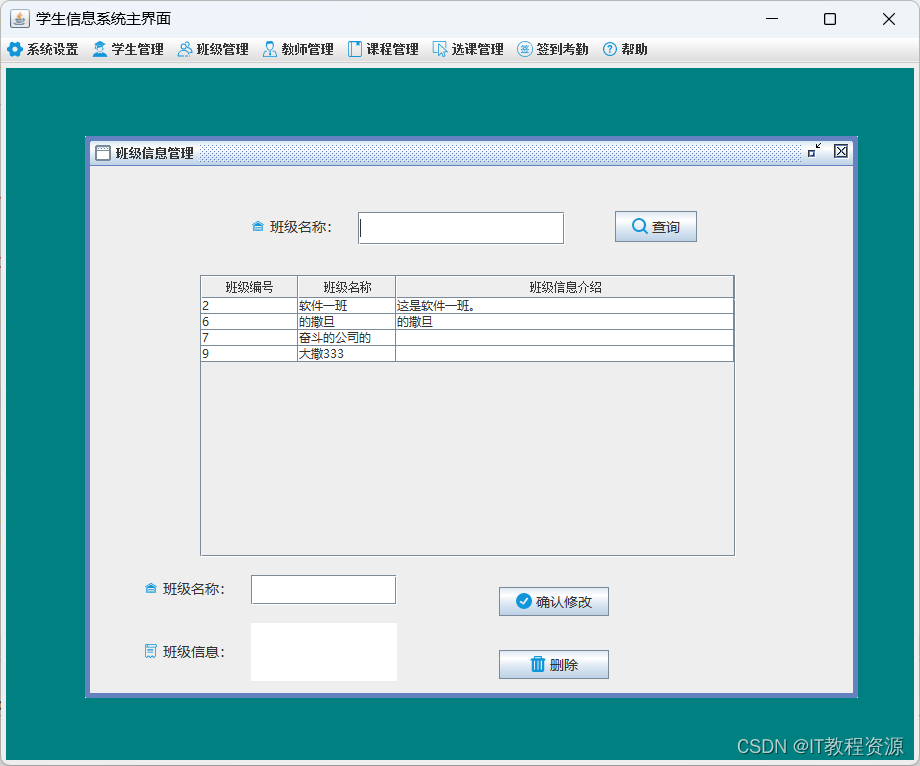This screenshot has width=920, height=766.
Task: Close the 班级信息管理 internal window
Action: coord(841,151)
